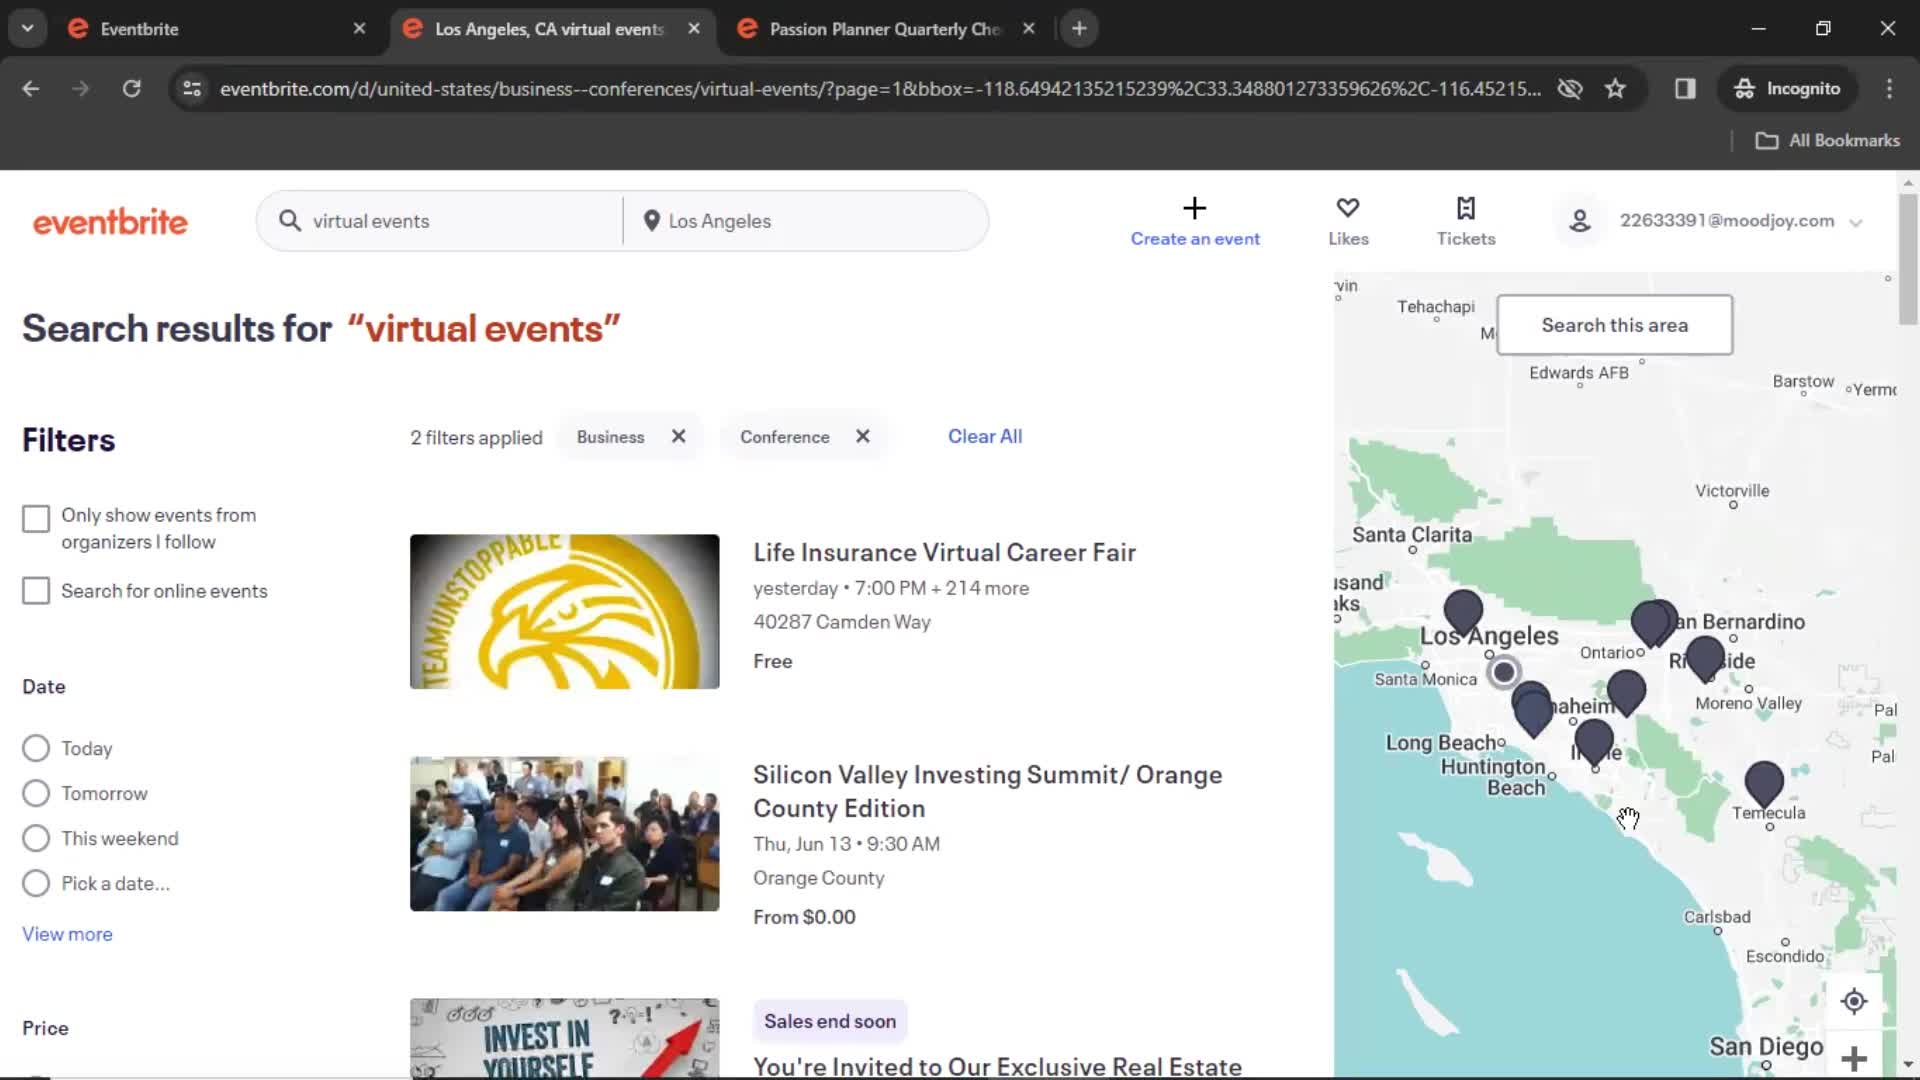Click the Eventbrite home logo icon
1920x1080 pixels.
[x=109, y=222]
